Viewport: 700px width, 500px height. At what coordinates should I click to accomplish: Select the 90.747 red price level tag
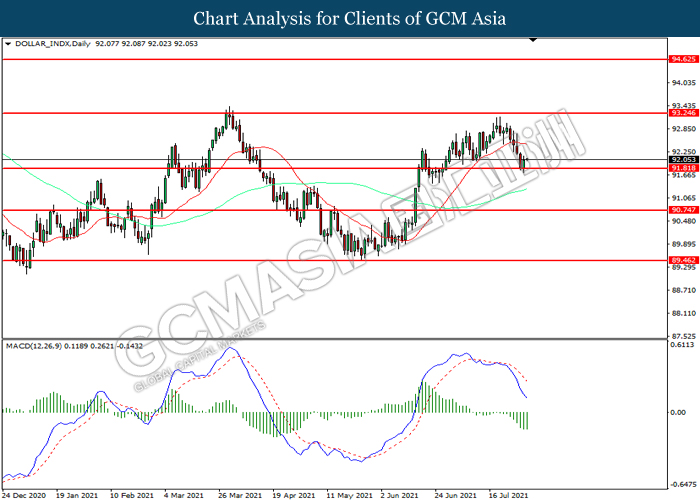pyautogui.click(x=683, y=211)
